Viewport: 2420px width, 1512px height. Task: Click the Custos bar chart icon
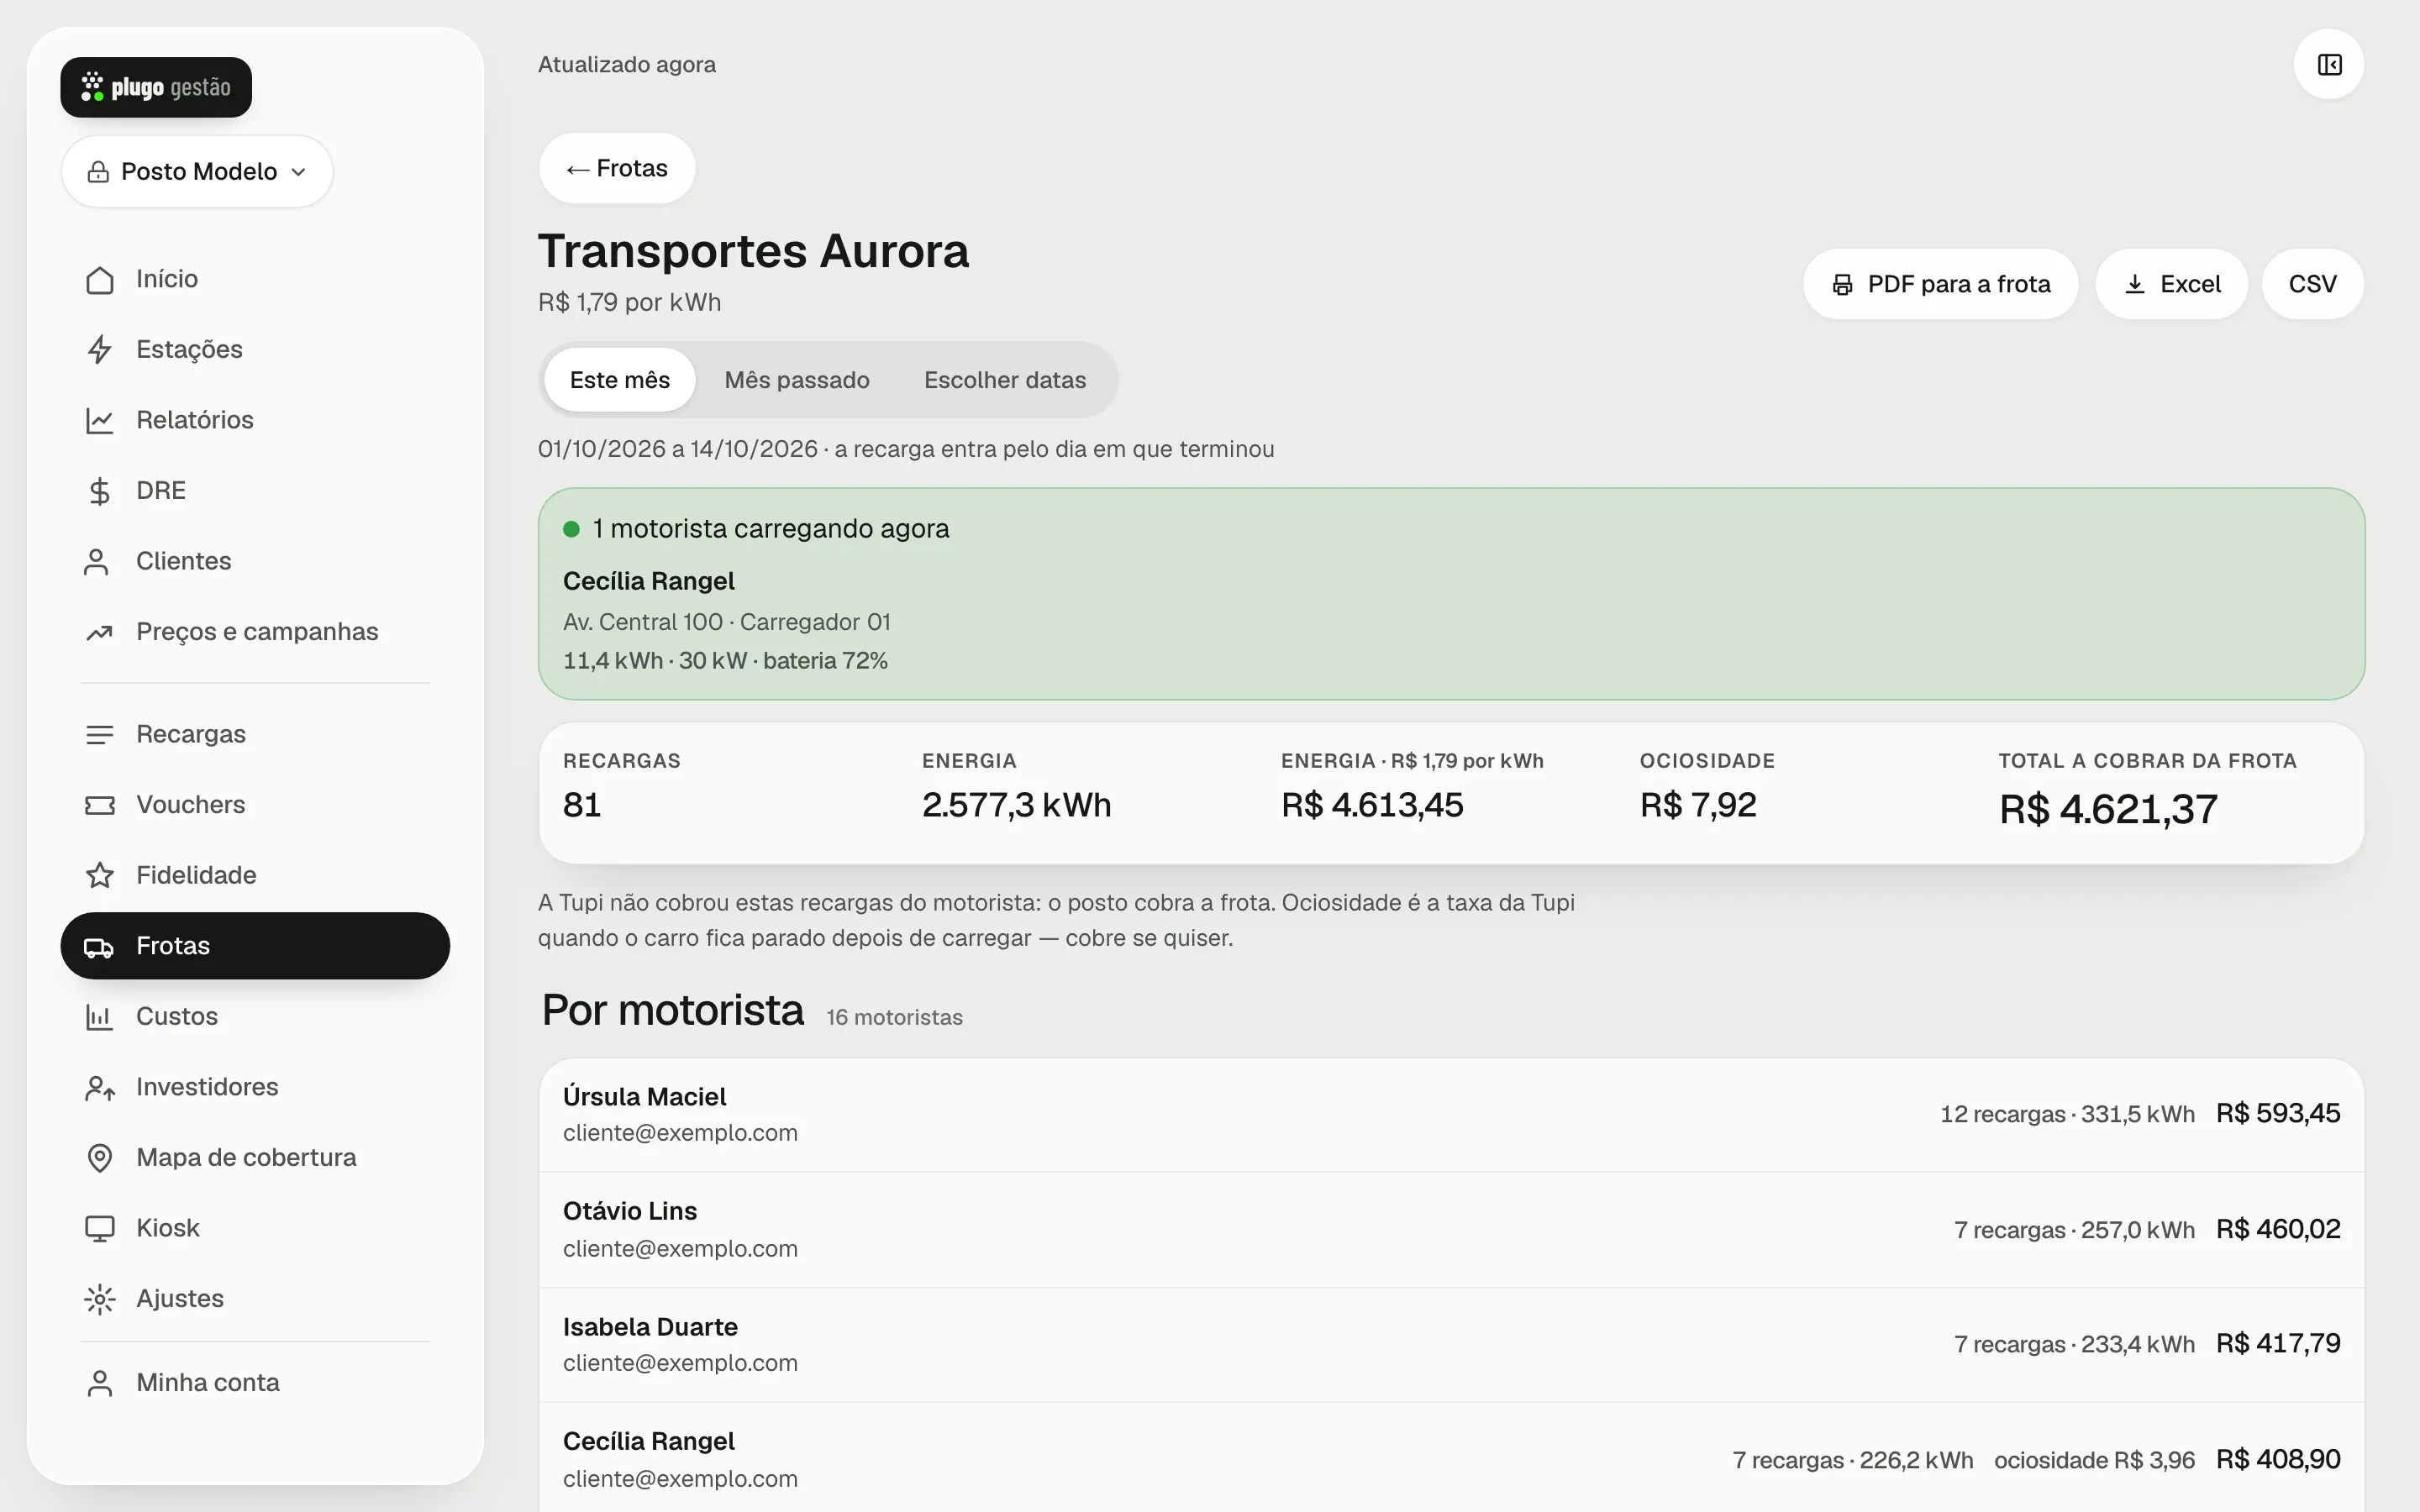click(x=99, y=1017)
